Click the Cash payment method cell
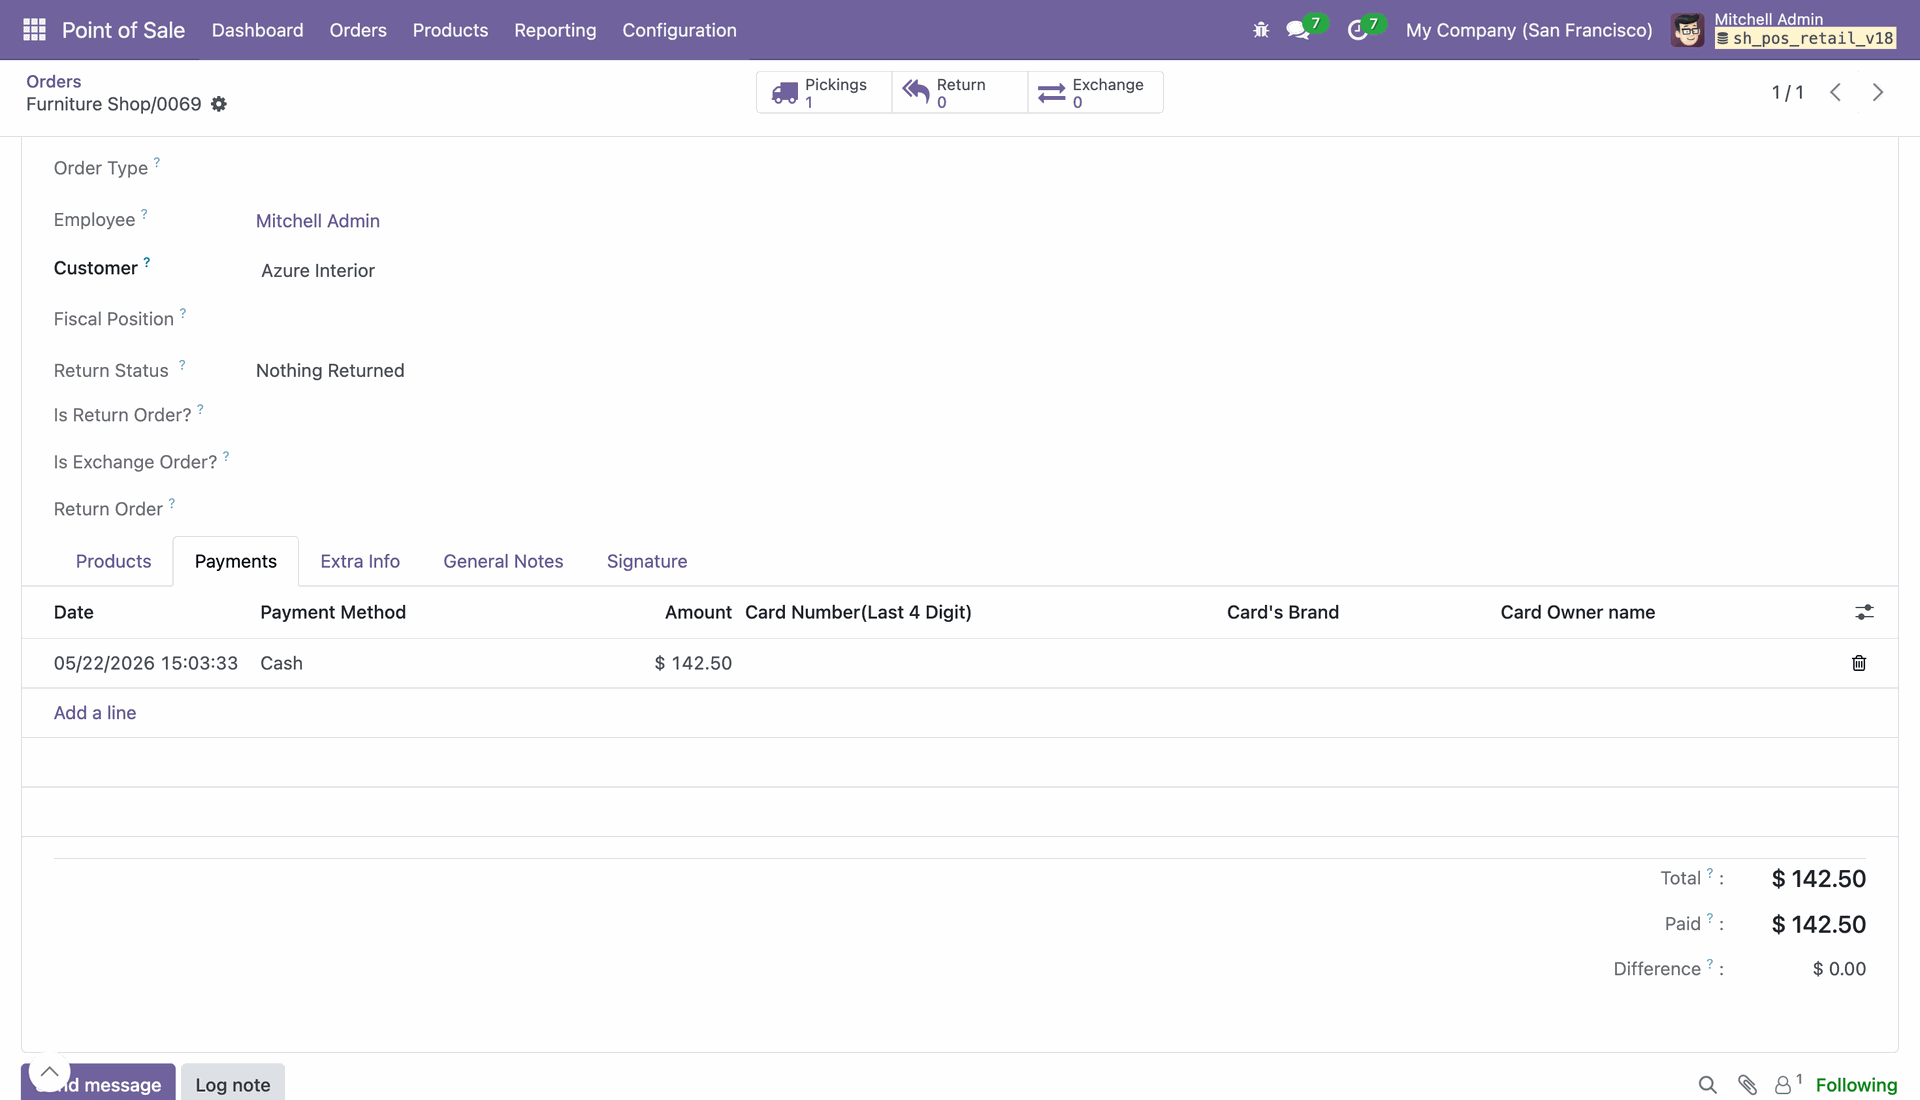This screenshot has height=1100, width=1920. click(x=281, y=663)
